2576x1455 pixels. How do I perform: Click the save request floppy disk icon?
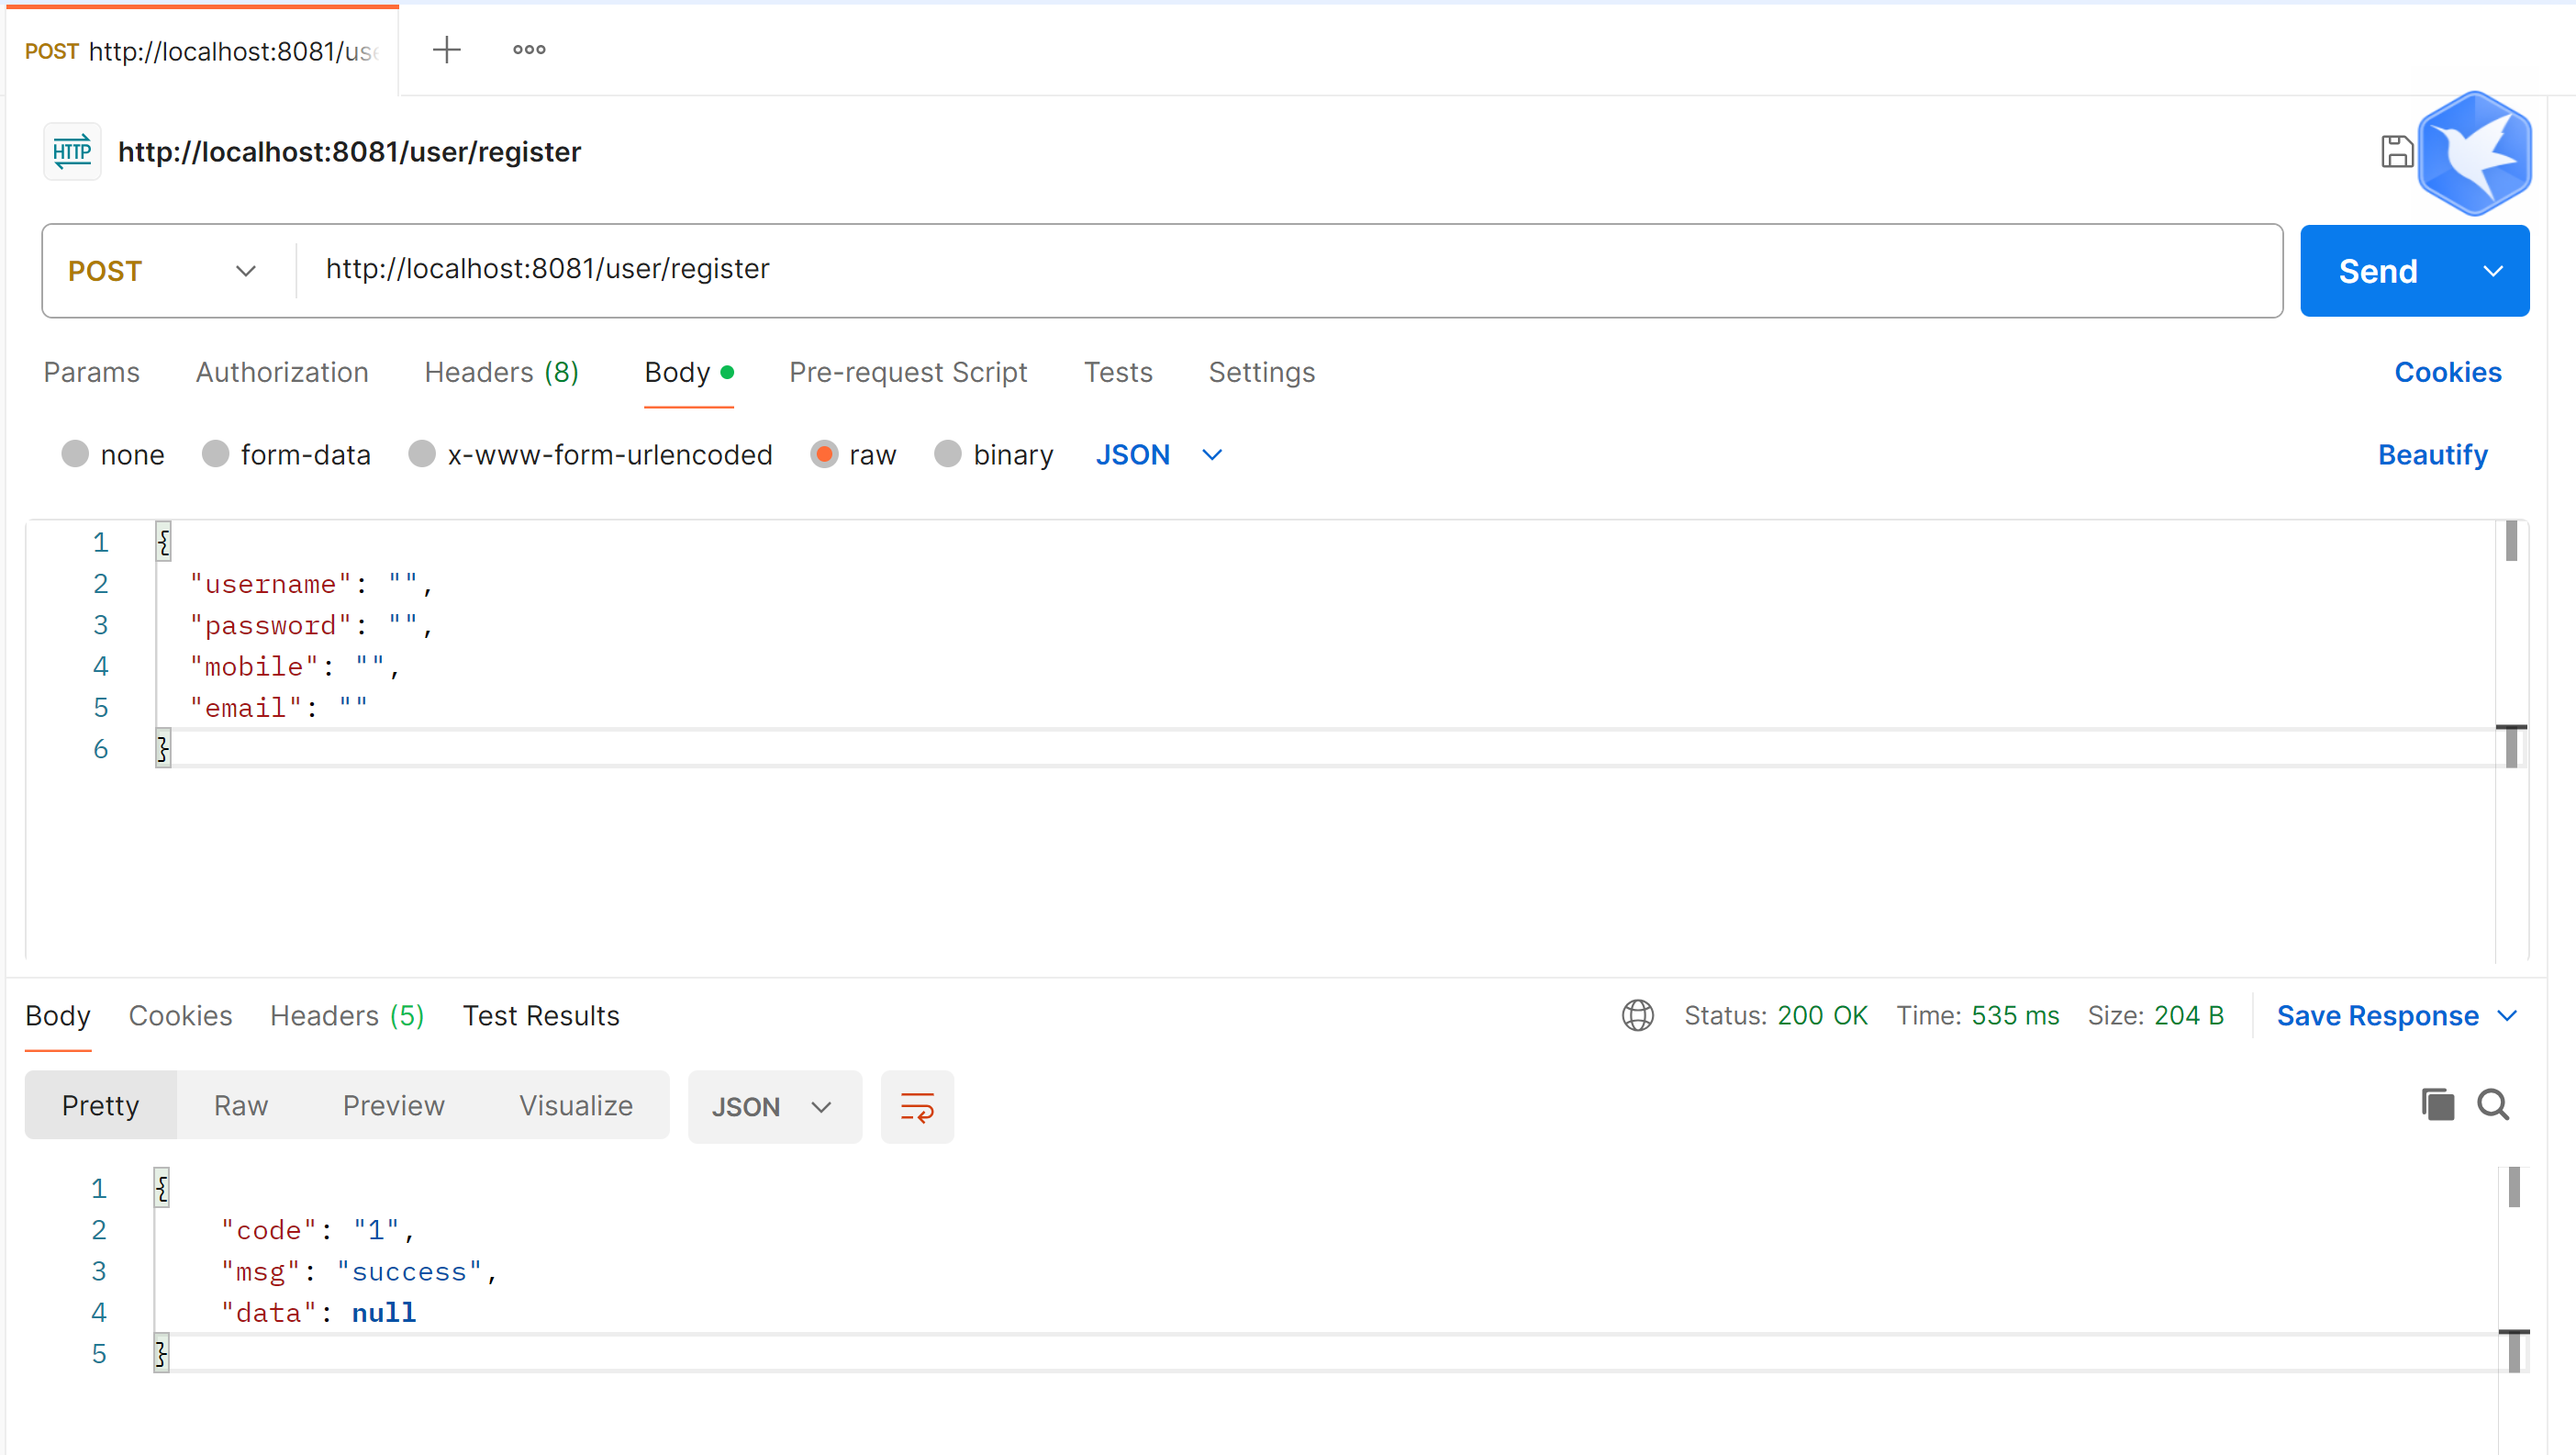(2396, 152)
